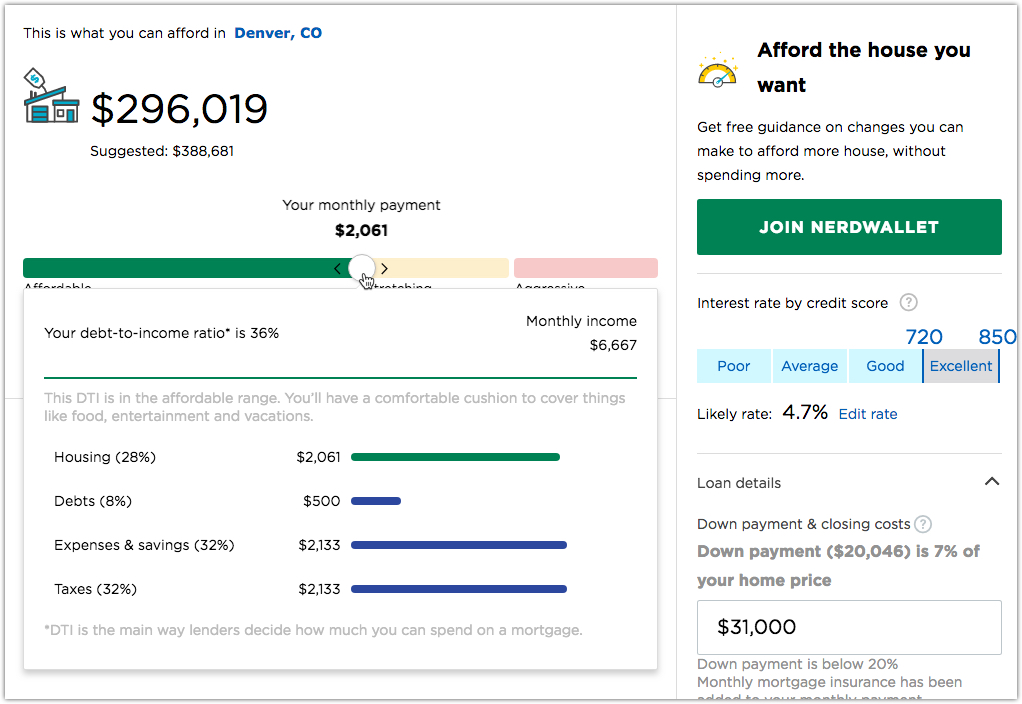The image size is (1022, 704).
Task: Click help icon beside Interest rate by credit score
Action: pyautogui.click(x=908, y=302)
